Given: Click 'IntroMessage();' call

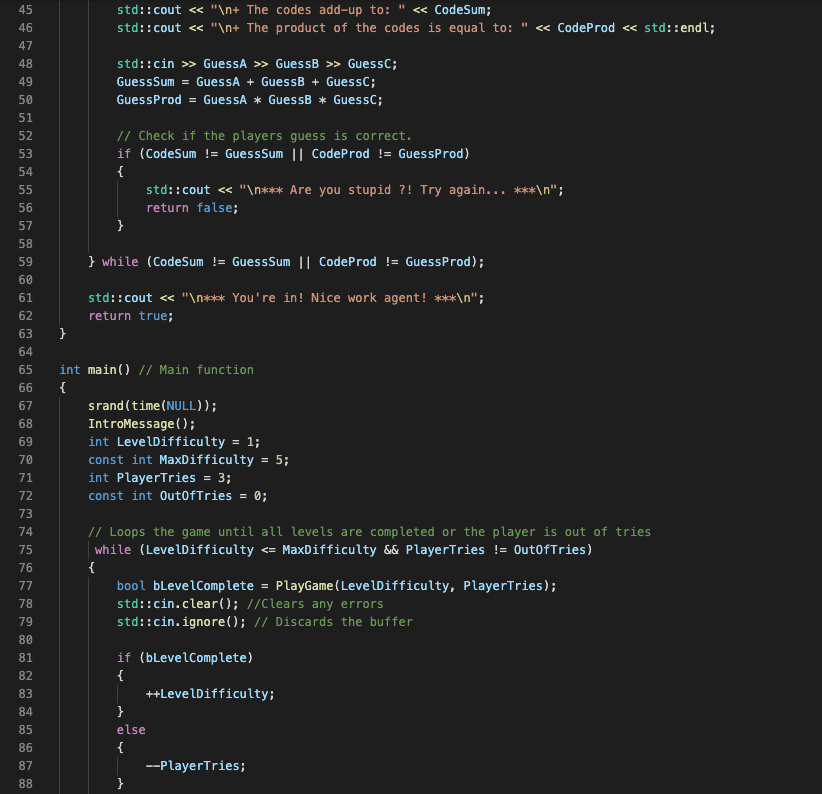Looking at the screenshot, I should click(x=141, y=424).
